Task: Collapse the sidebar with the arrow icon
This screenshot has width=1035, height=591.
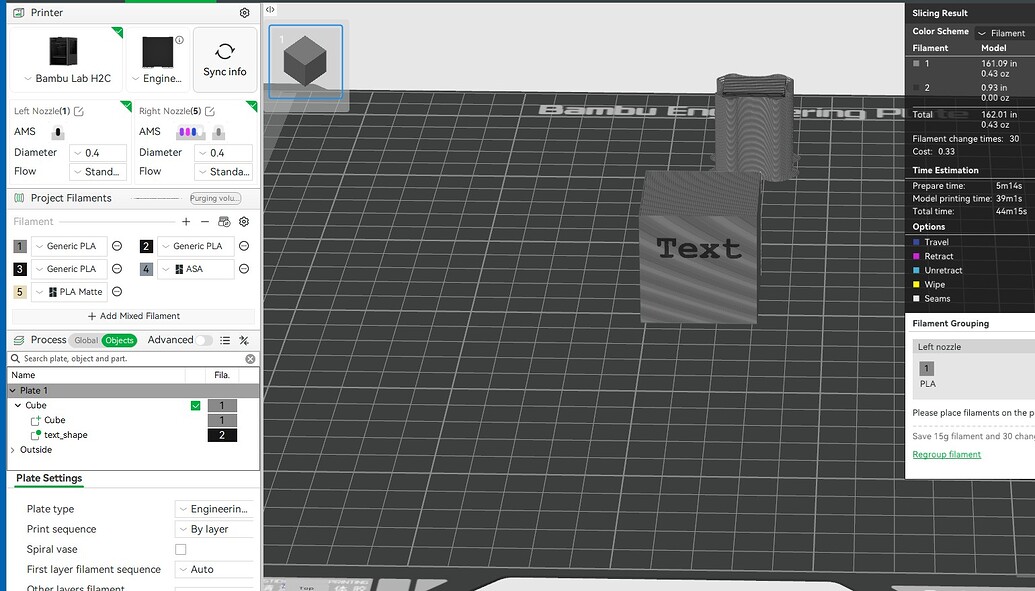Action: (270, 9)
